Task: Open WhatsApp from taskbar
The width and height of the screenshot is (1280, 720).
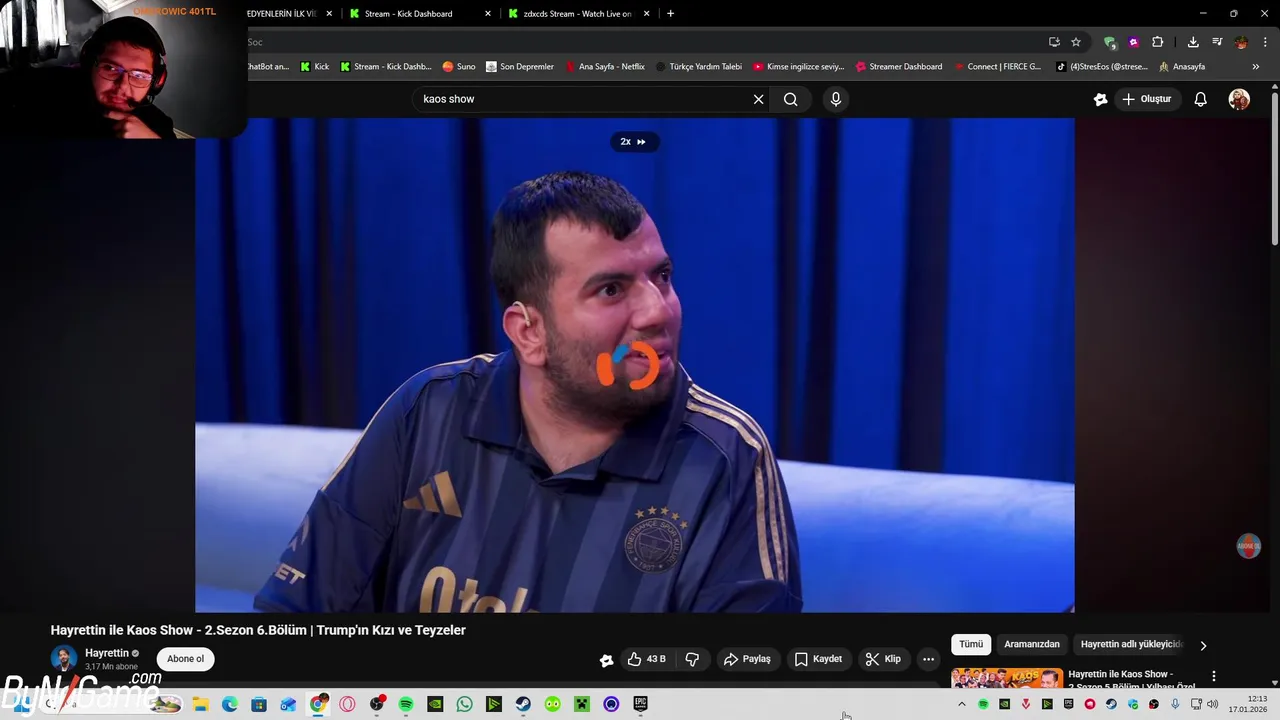Action: tap(464, 704)
